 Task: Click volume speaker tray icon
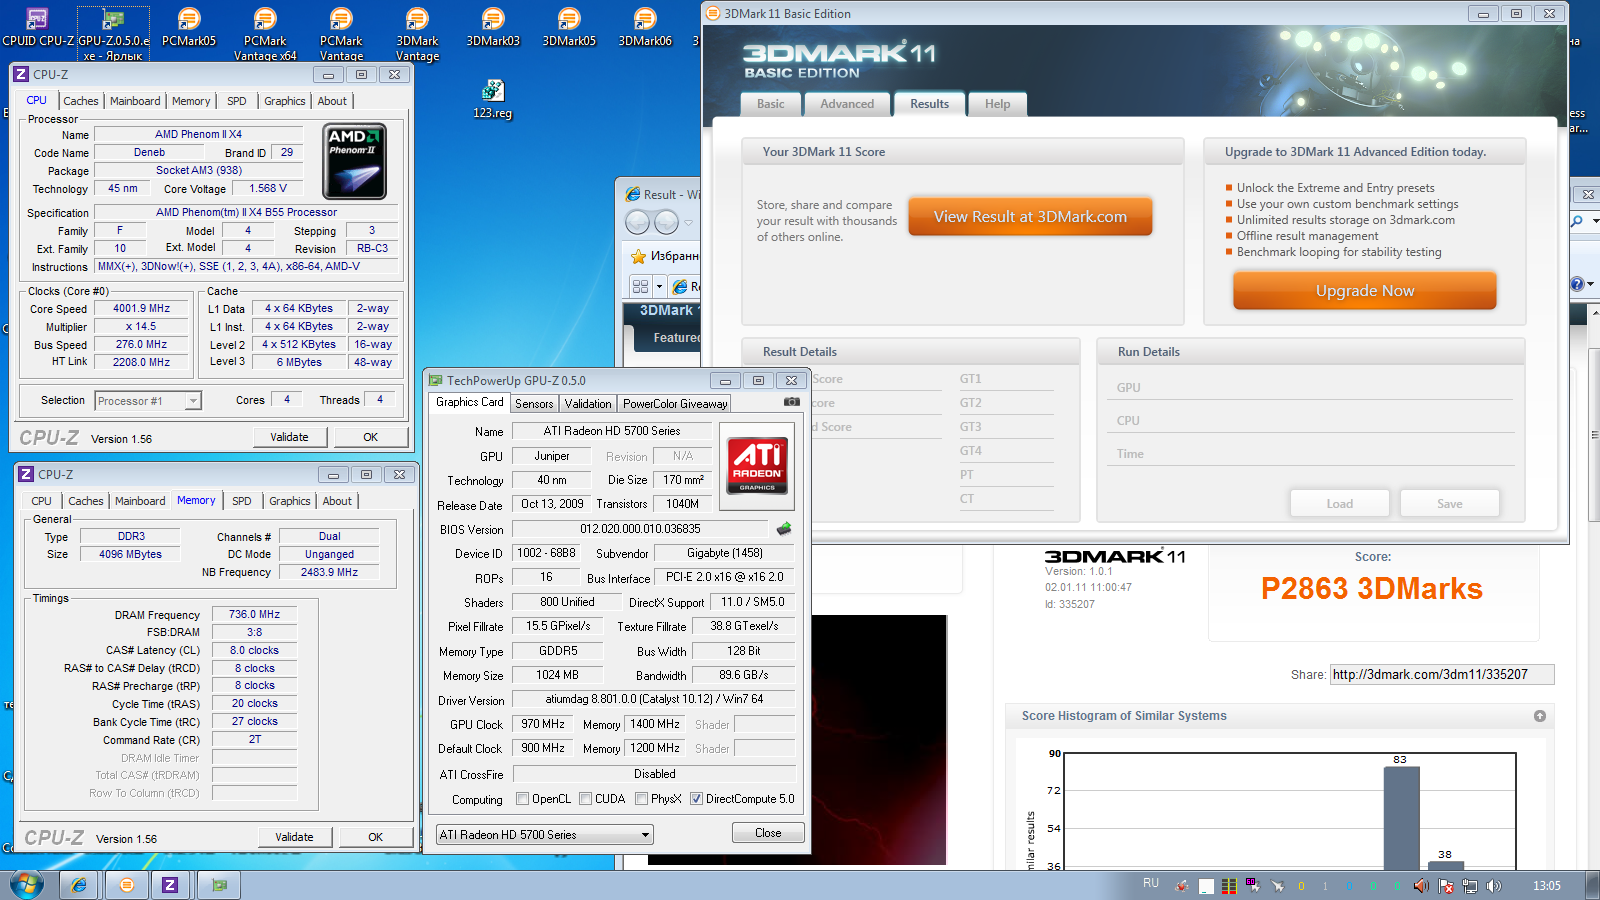pos(1494,886)
